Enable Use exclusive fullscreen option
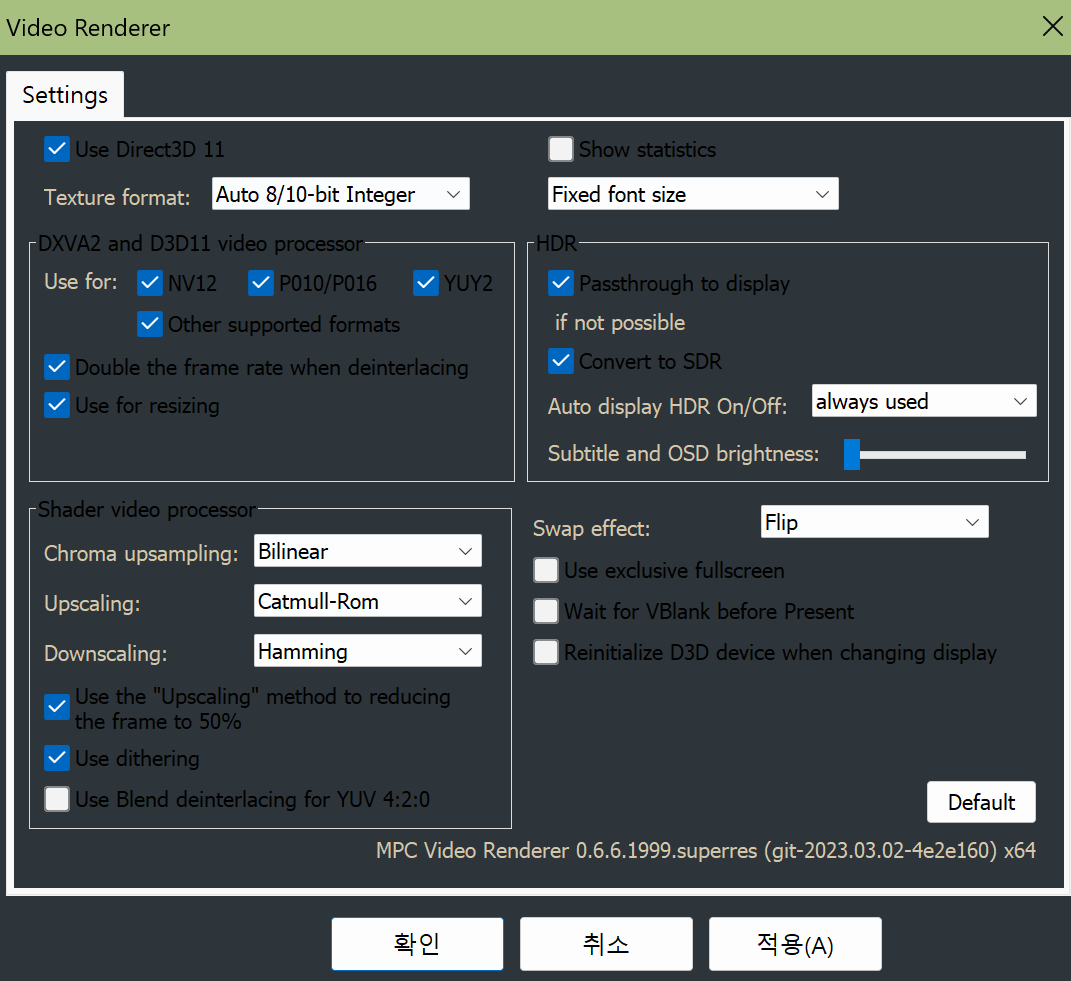The height and width of the screenshot is (981, 1071). [x=546, y=571]
